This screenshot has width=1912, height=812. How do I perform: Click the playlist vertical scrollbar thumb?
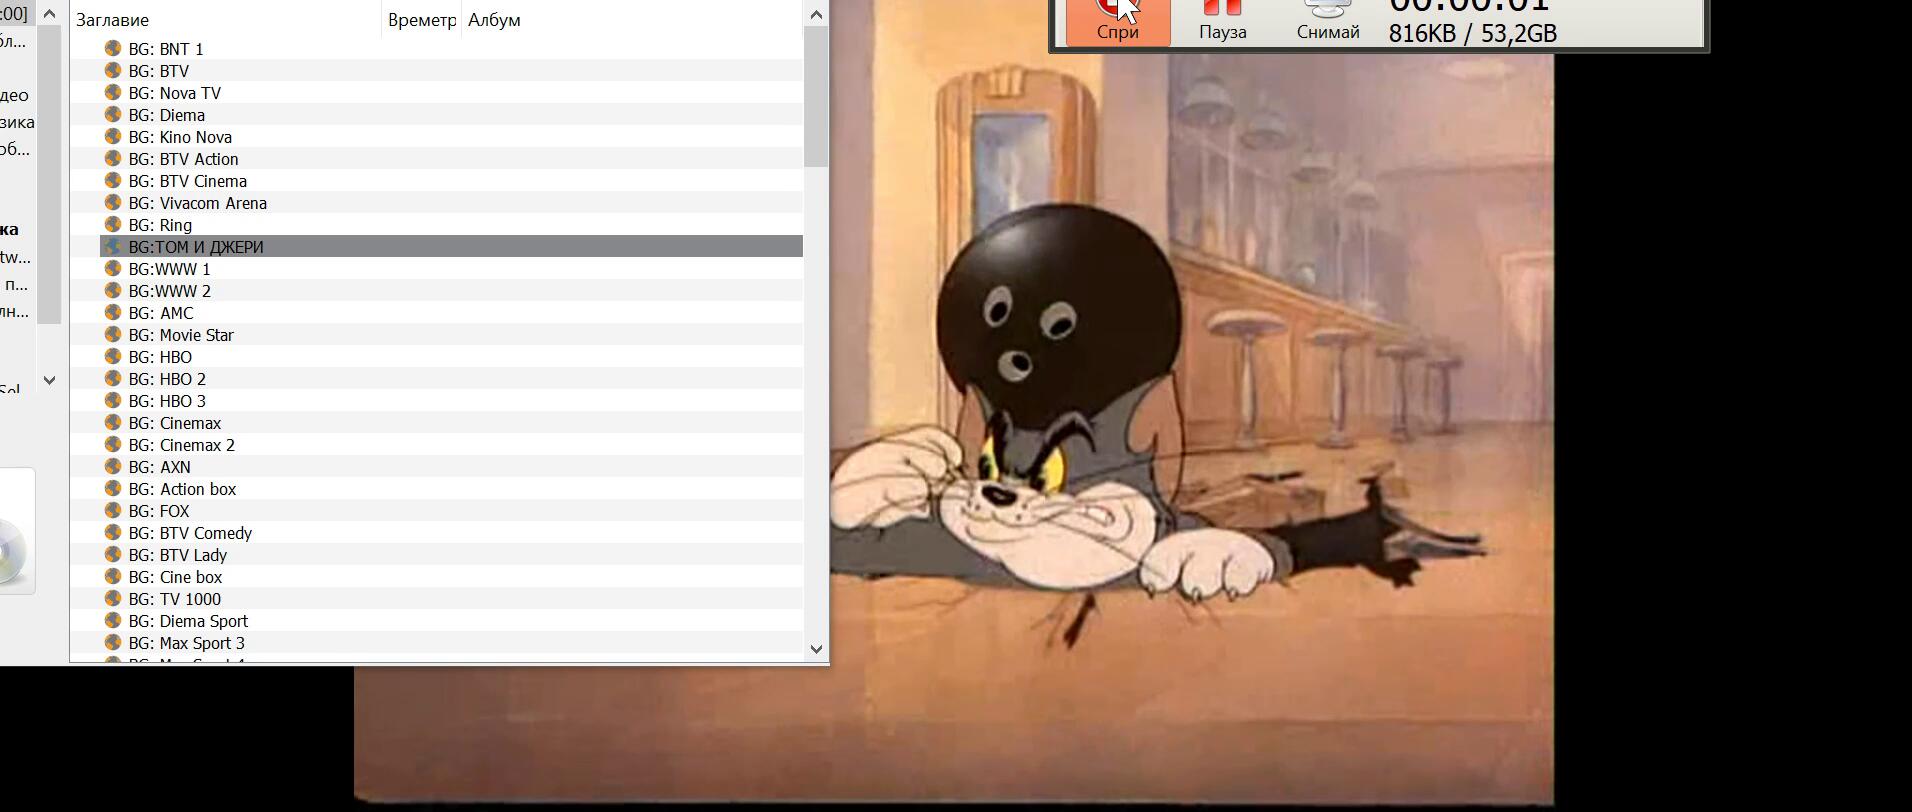tap(816, 95)
